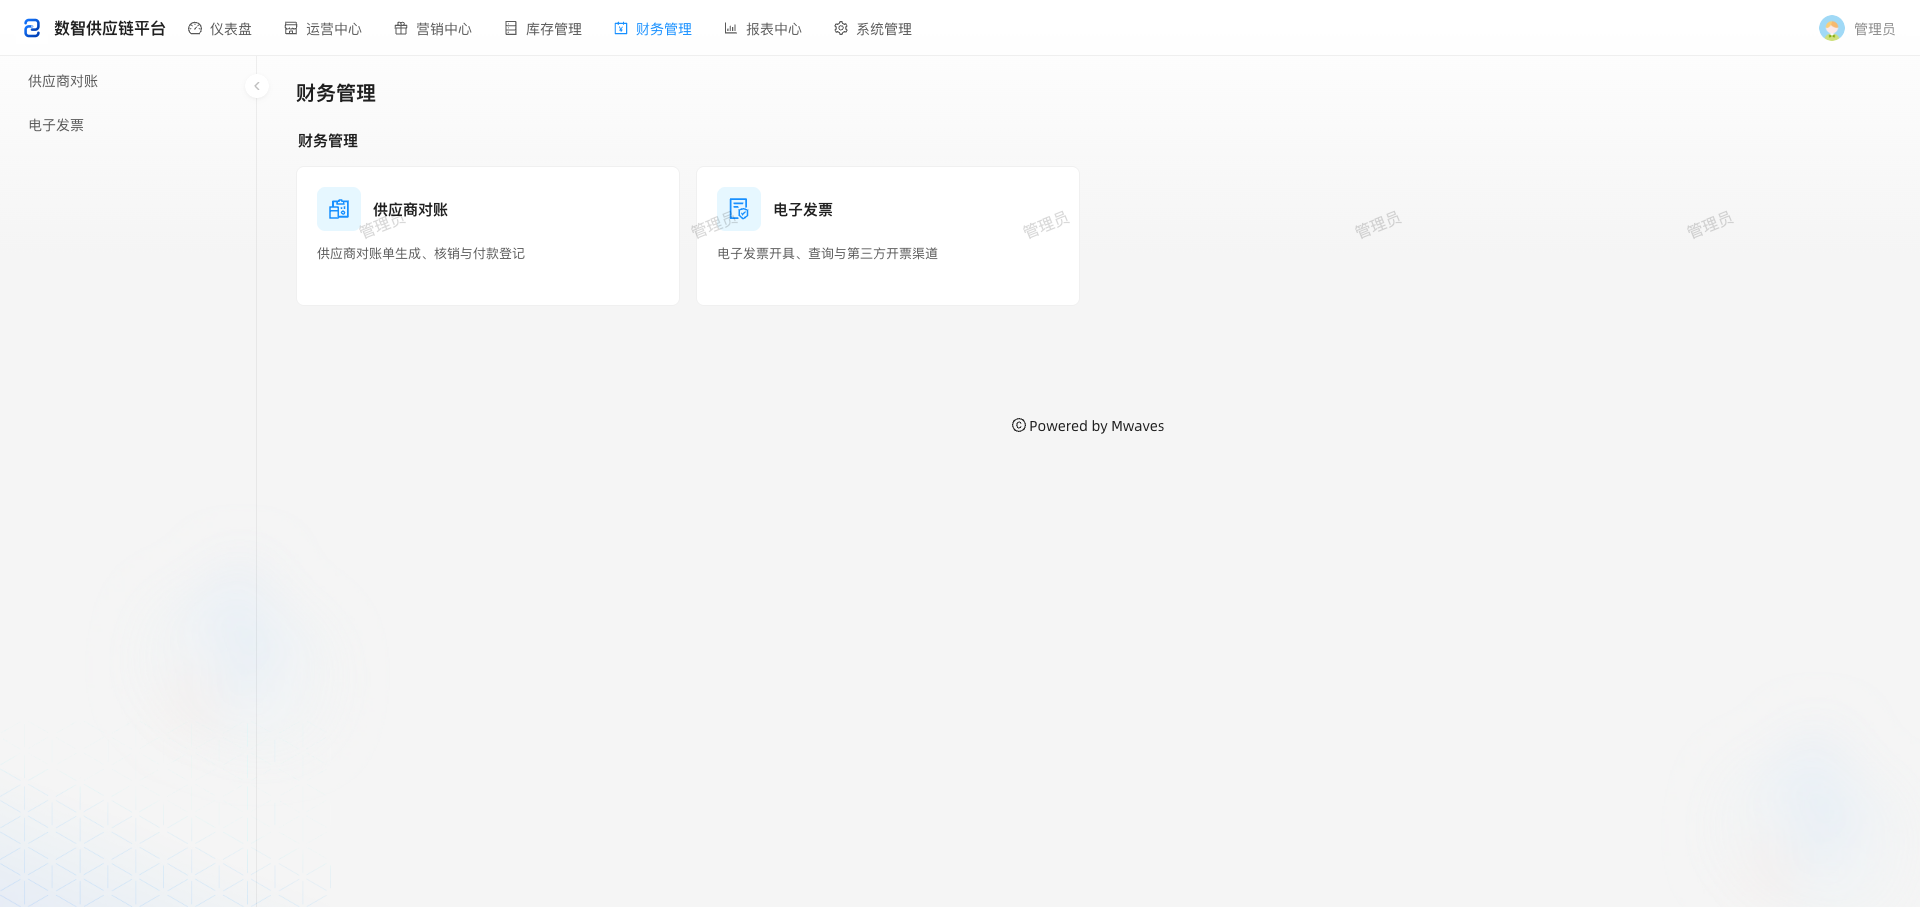This screenshot has height=907, width=1920.
Task: Click description 电子发票开具、查询与第三方开票渠道
Action: click(x=828, y=254)
